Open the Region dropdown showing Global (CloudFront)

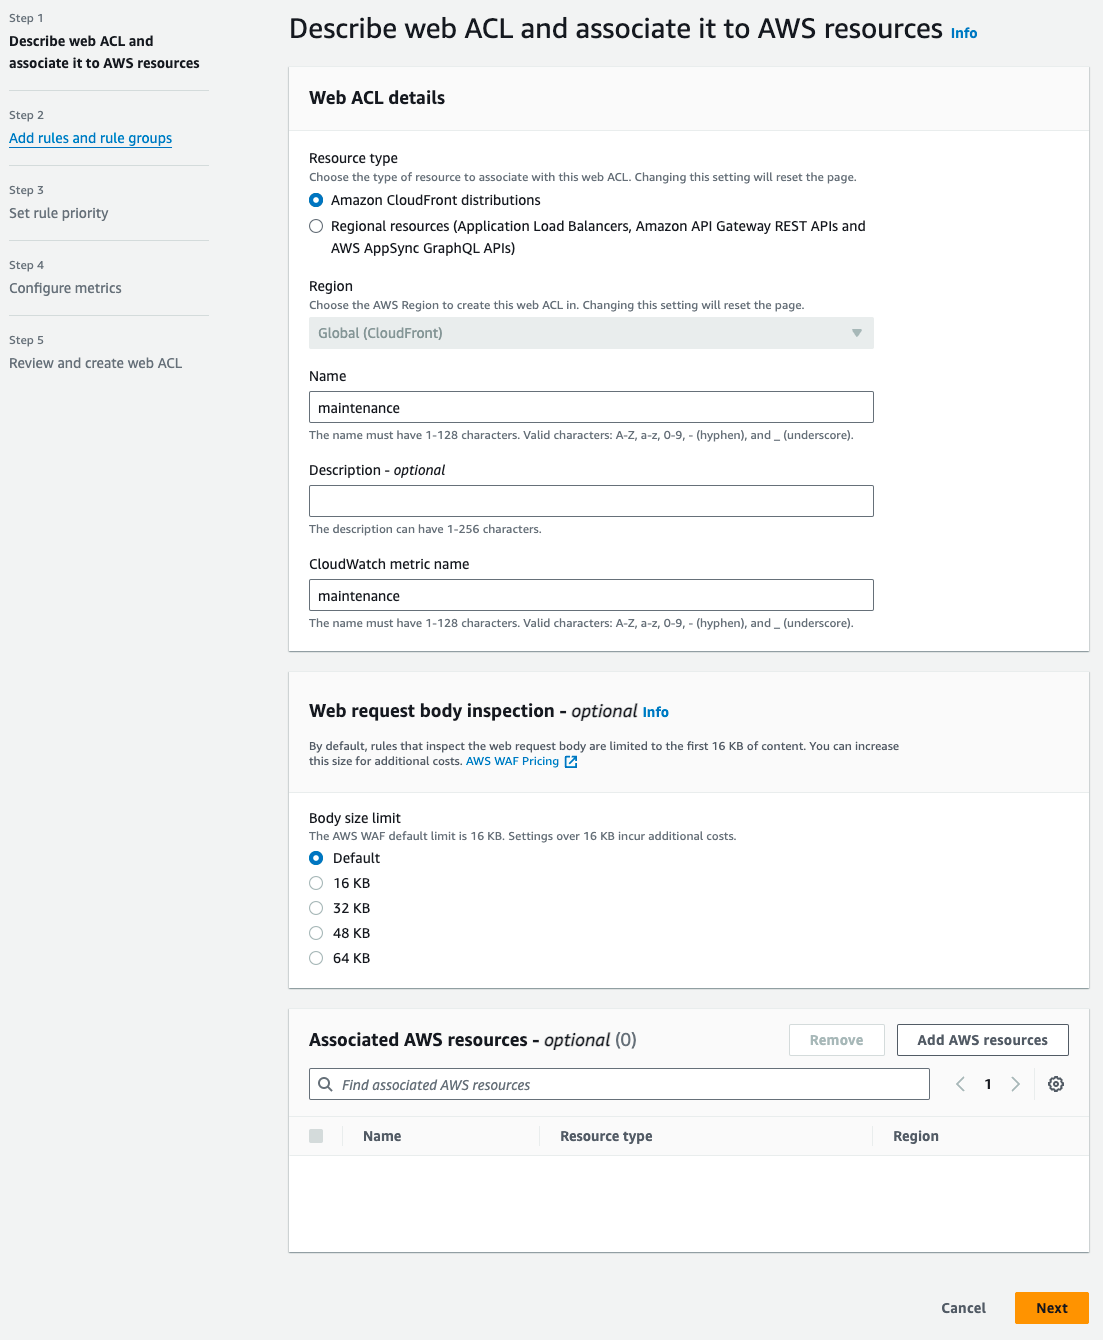pos(591,333)
